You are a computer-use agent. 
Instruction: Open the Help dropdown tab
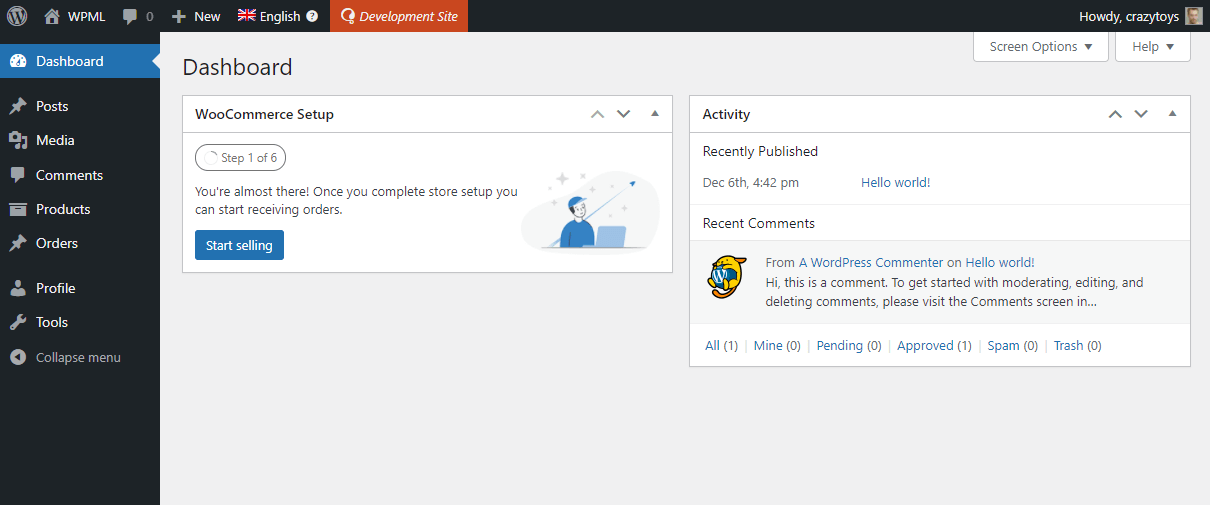(1153, 46)
